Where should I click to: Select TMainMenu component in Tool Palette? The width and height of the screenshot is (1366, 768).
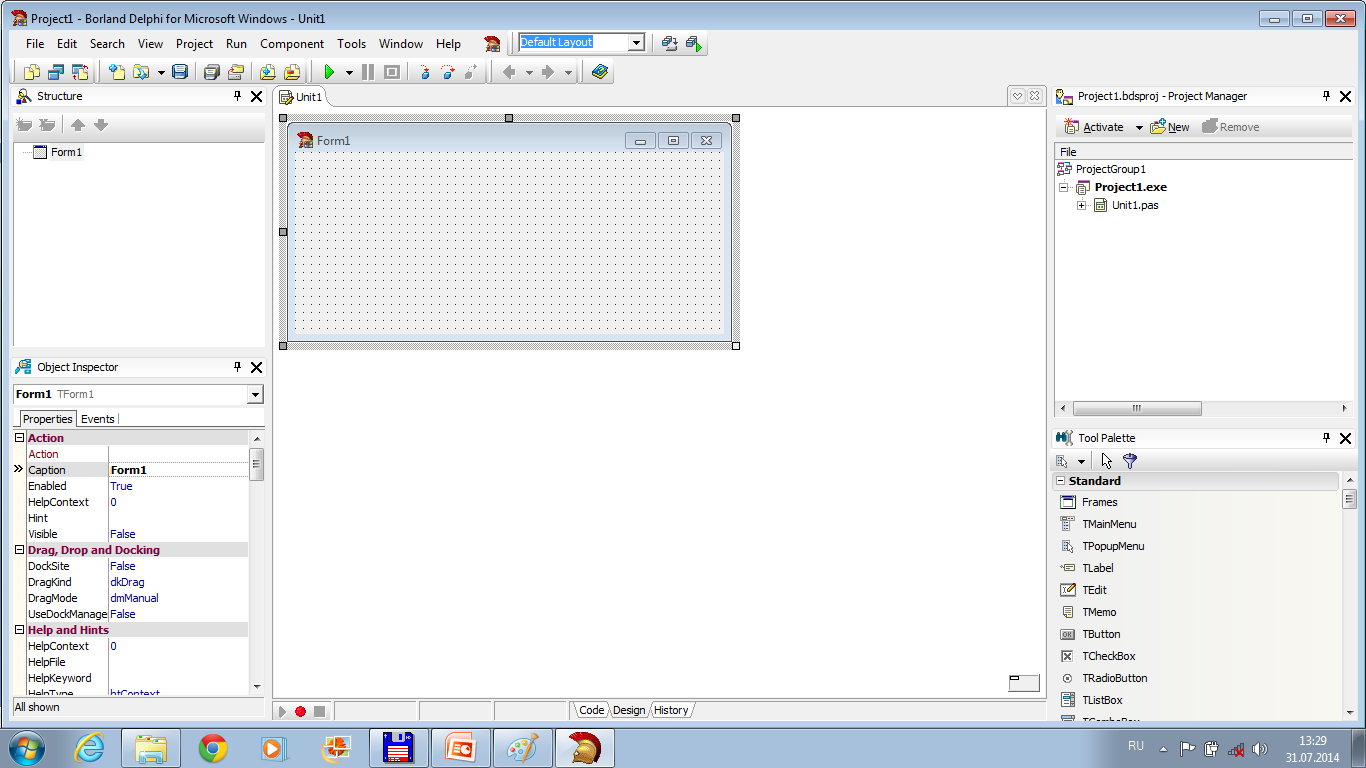[x=1098, y=524]
